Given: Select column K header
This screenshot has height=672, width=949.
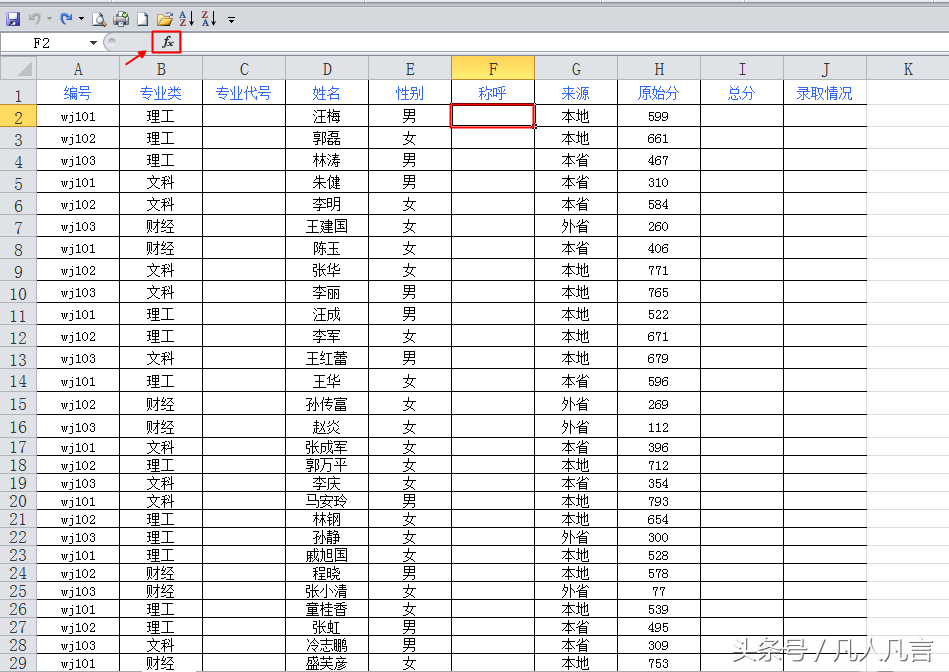Looking at the screenshot, I should click(x=908, y=68).
